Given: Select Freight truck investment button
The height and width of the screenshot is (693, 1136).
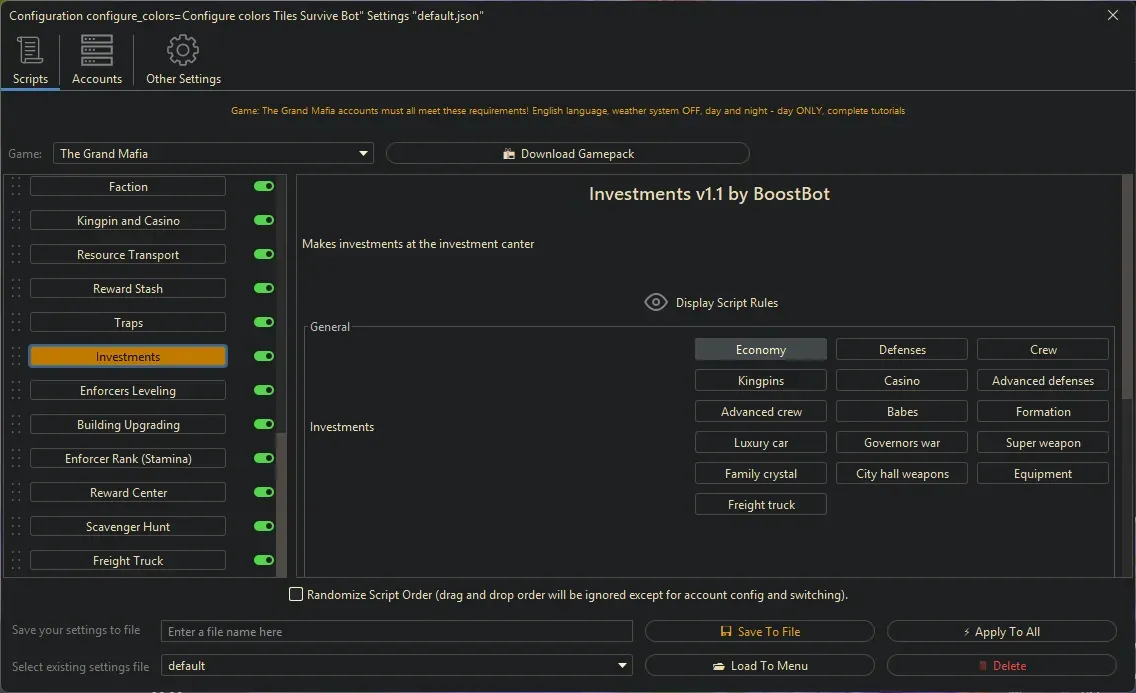Looking at the screenshot, I should pyautogui.click(x=761, y=505).
